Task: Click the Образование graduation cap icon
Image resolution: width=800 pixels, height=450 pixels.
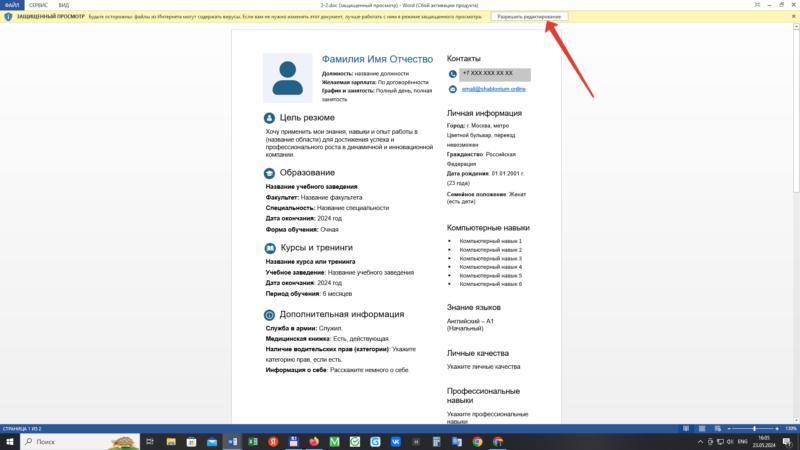Action: [269, 173]
